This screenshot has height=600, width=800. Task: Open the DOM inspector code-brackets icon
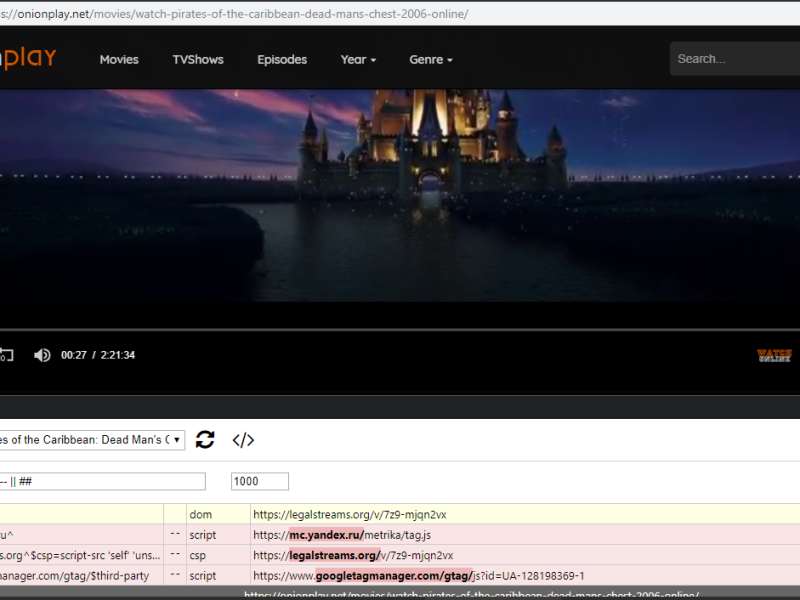243,440
